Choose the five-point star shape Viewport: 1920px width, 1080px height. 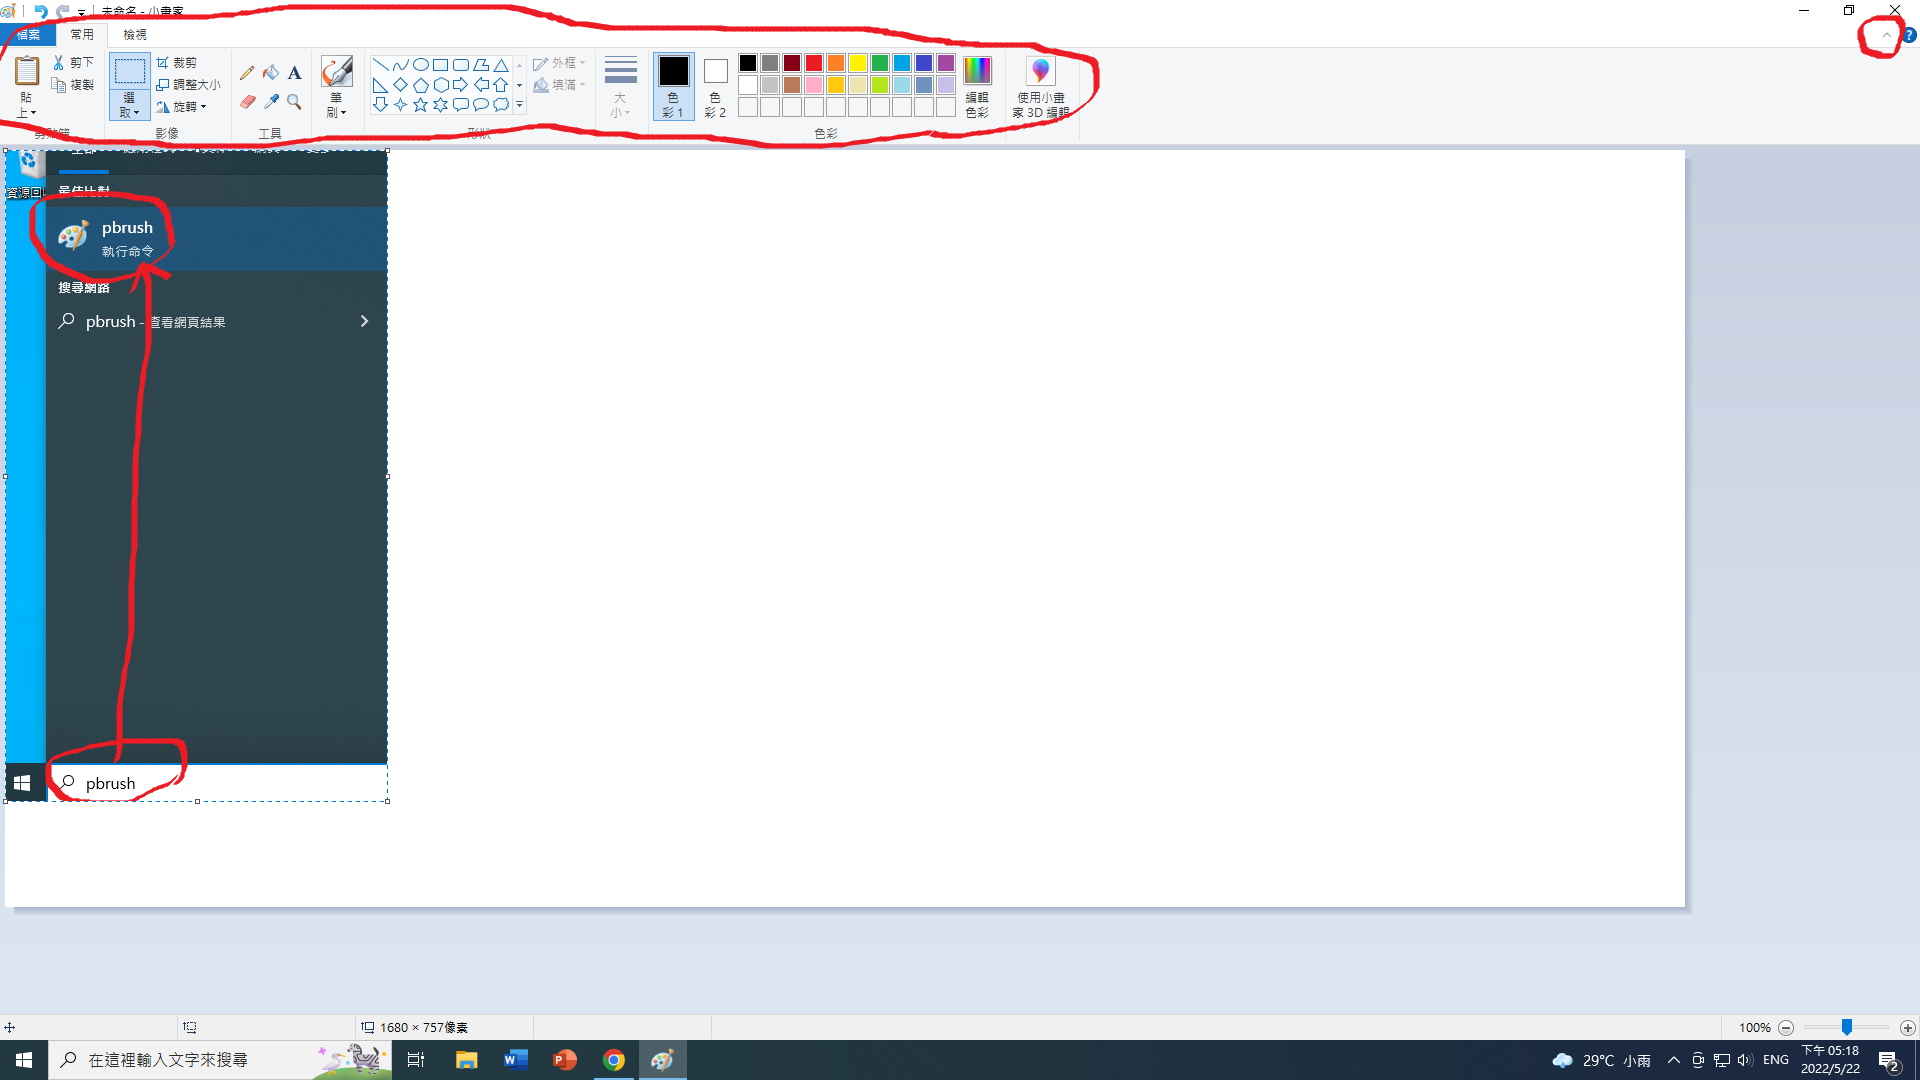(420, 104)
